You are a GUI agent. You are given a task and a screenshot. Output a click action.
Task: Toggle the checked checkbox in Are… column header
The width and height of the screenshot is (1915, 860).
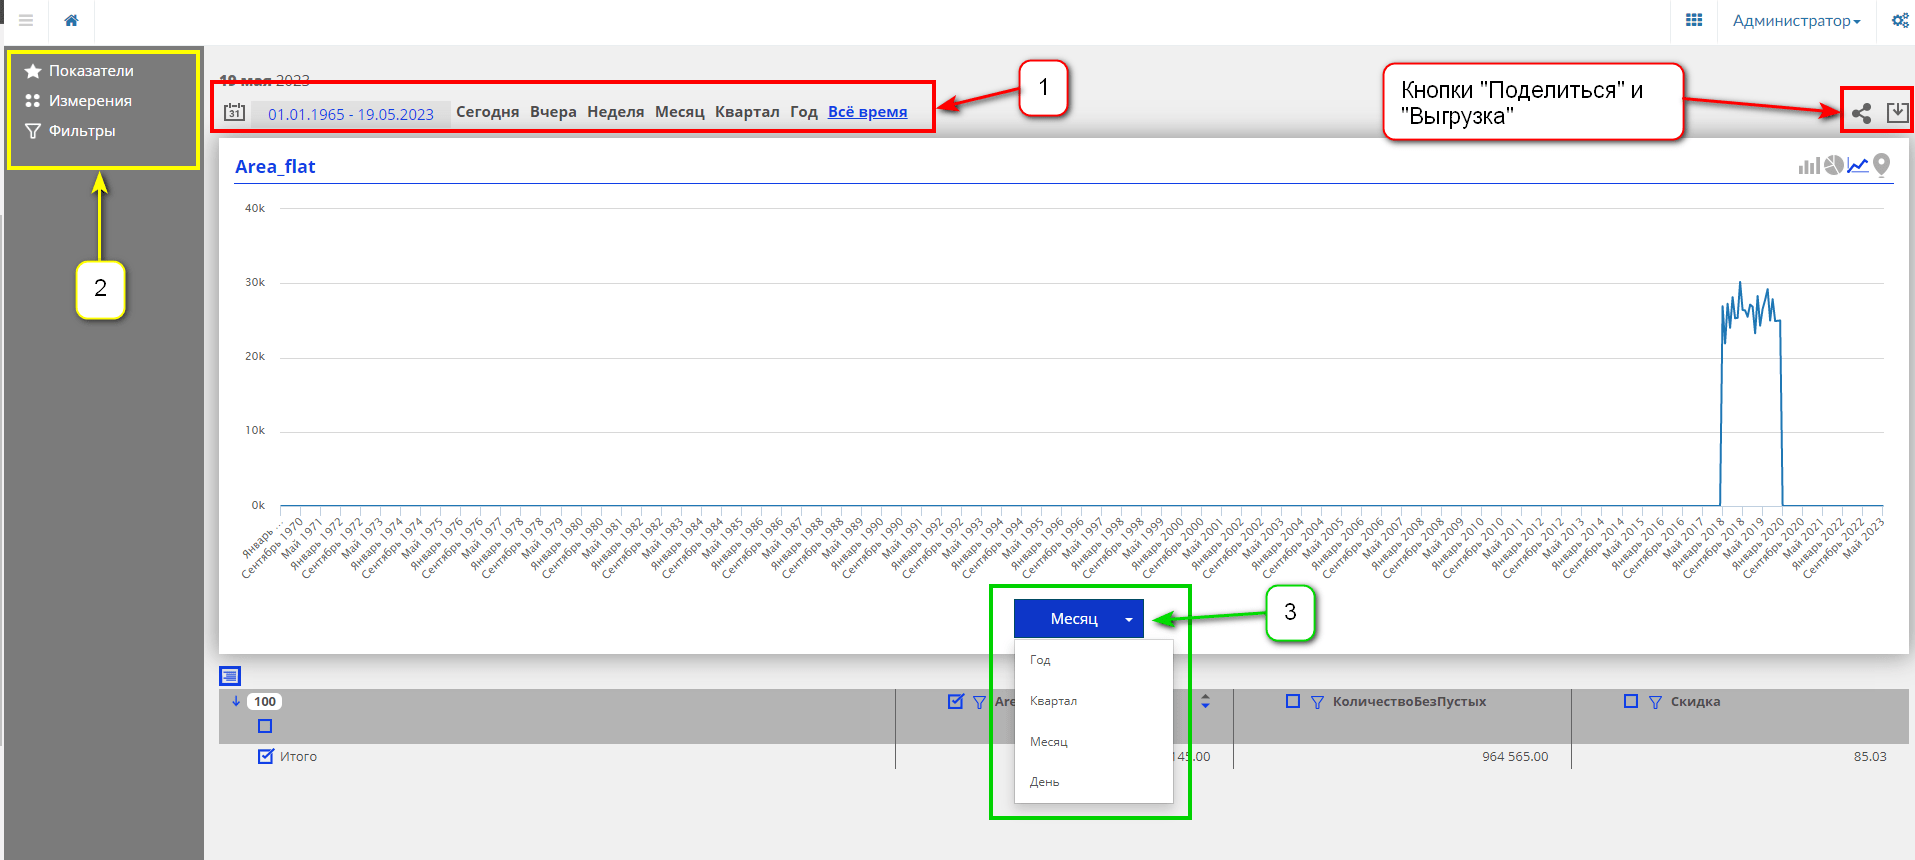click(955, 701)
